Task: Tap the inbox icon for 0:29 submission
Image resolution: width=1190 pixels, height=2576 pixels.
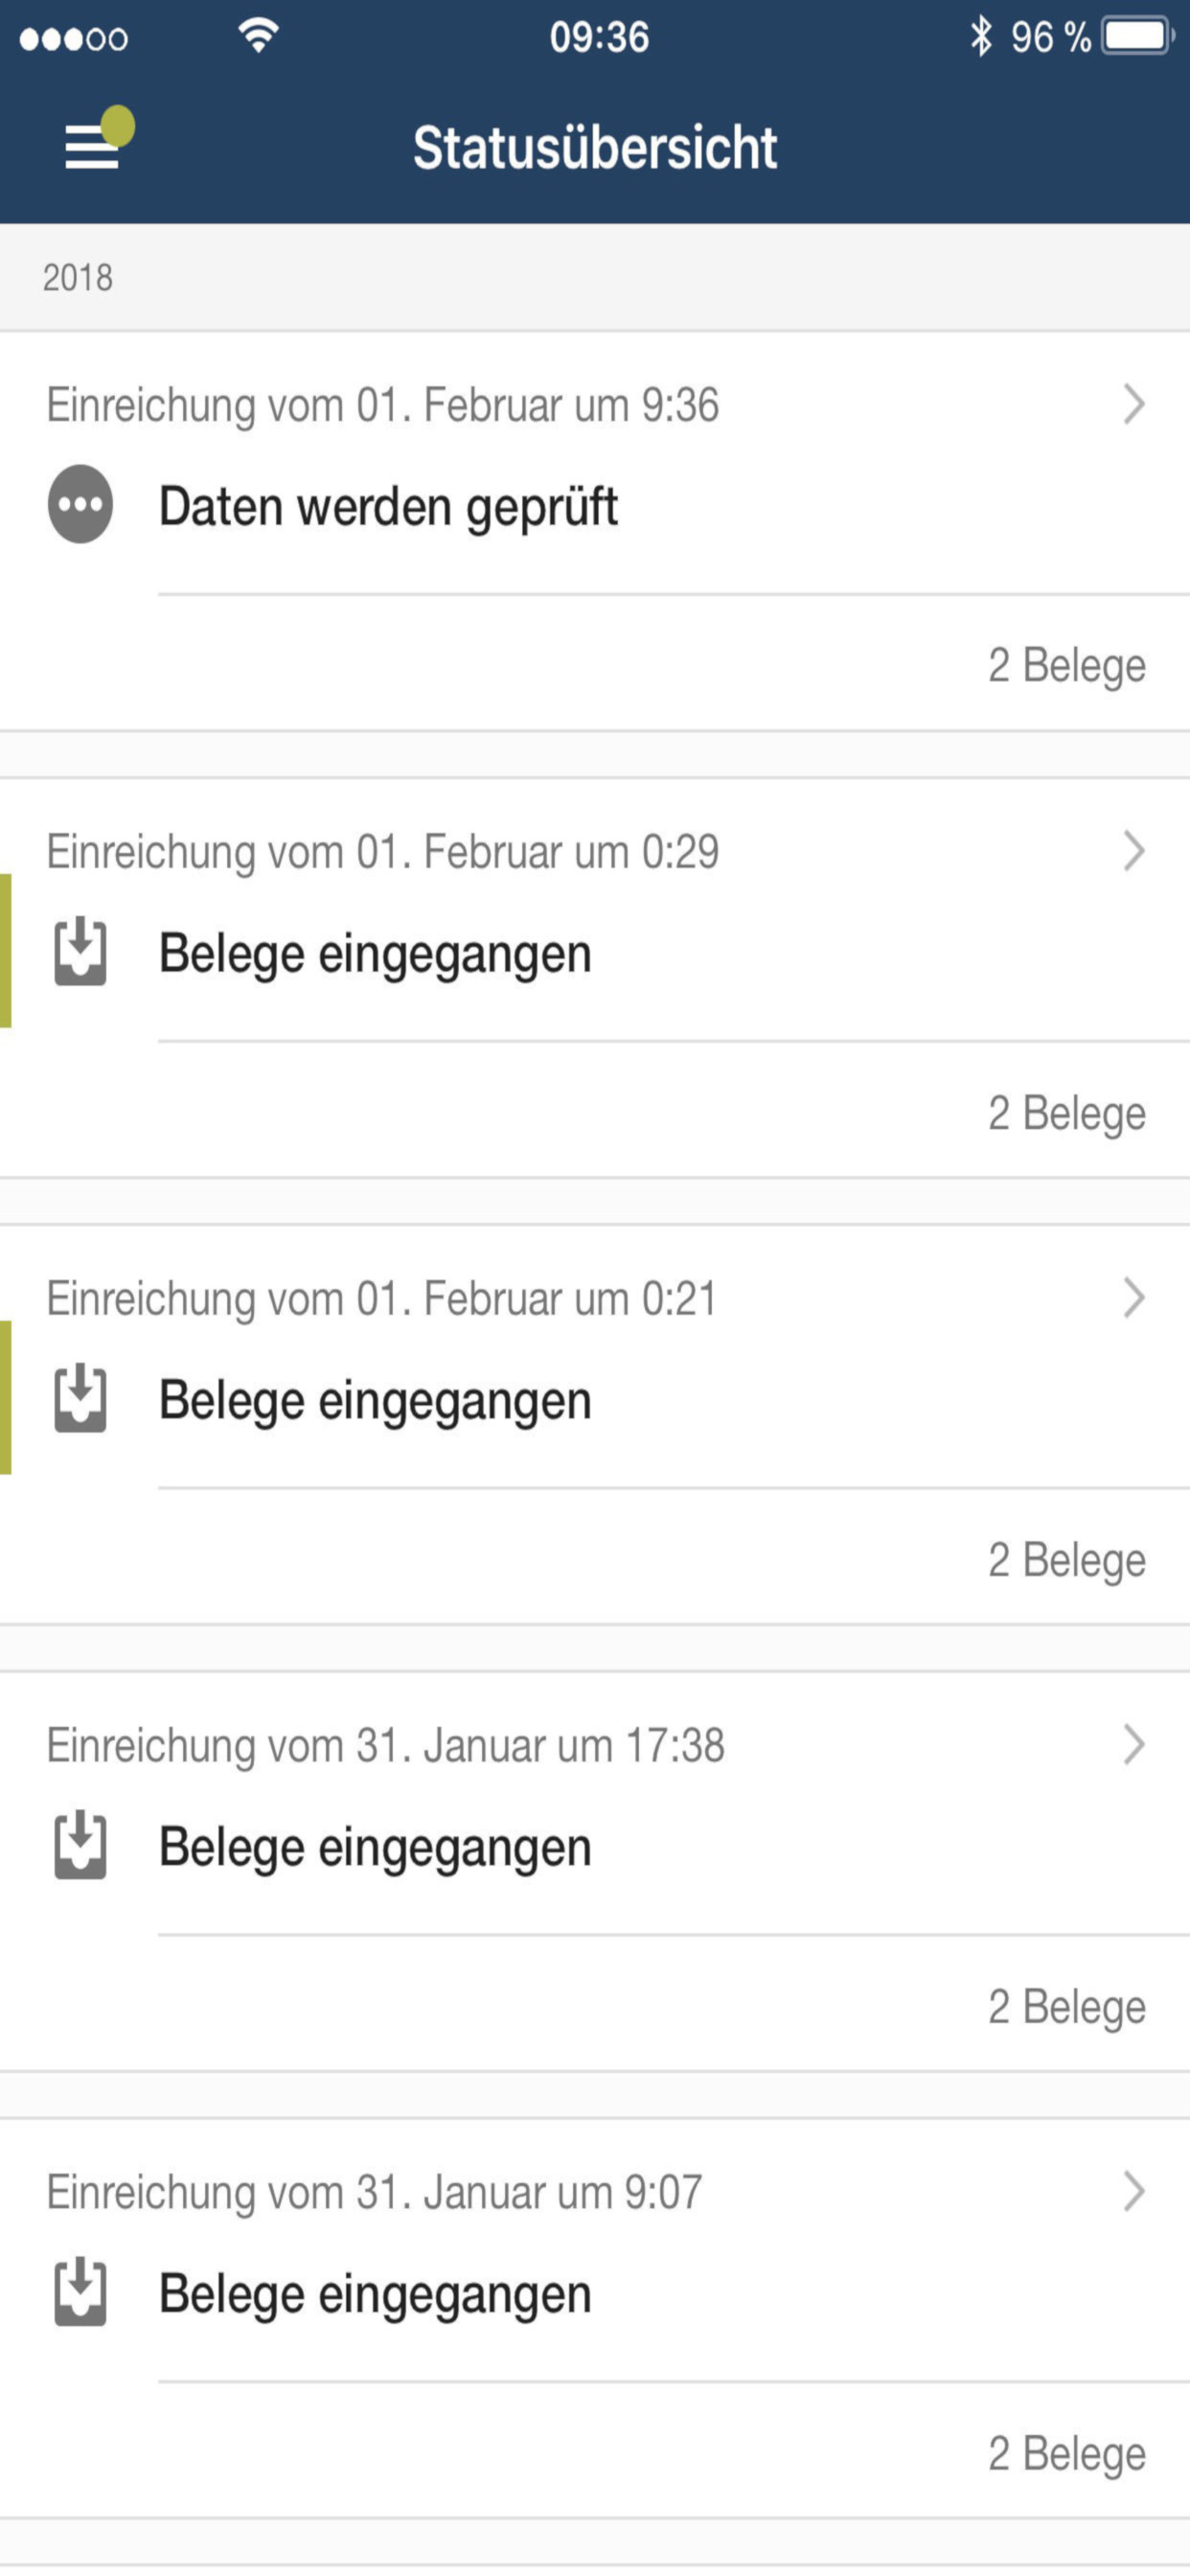Action: [x=80, y=951]
